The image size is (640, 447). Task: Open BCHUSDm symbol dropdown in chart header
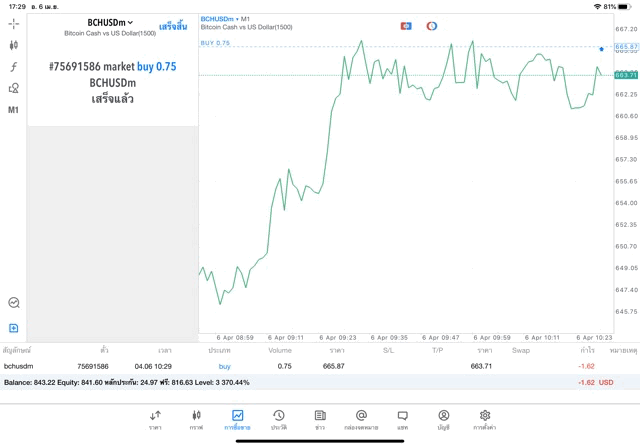(220, 19)
